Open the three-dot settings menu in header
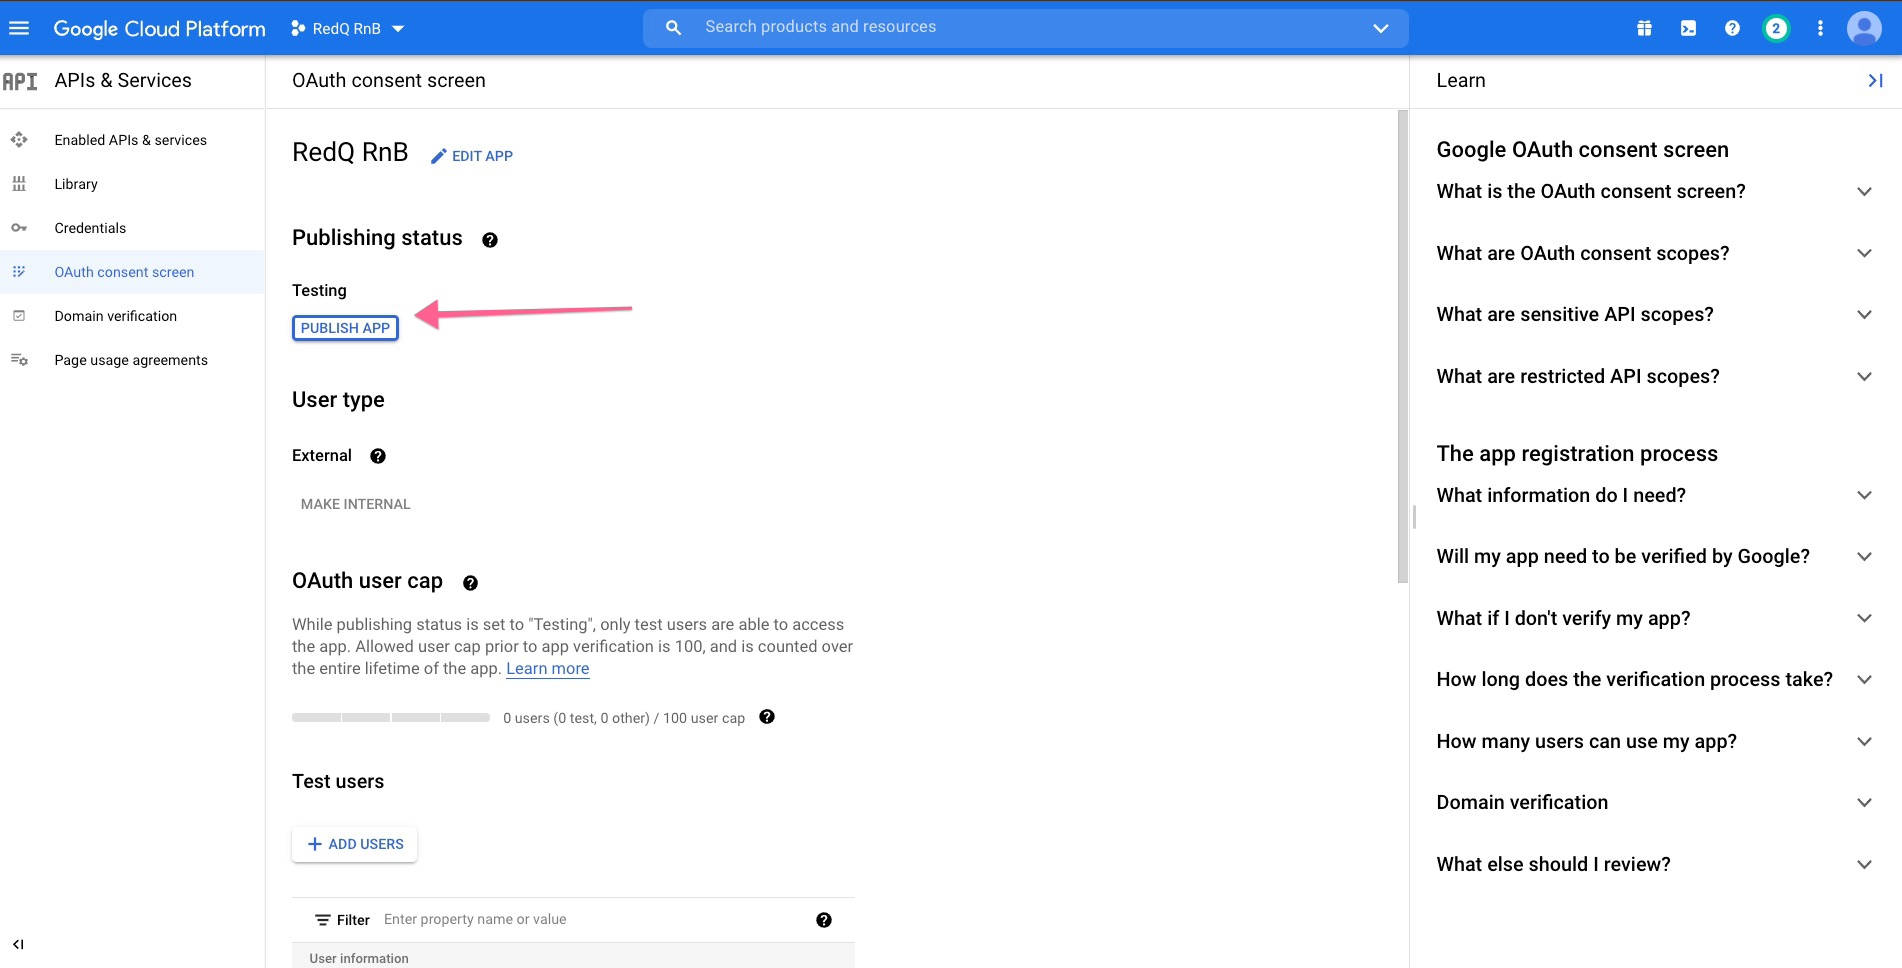The image size is (1902, 968). click(1820, 28)
